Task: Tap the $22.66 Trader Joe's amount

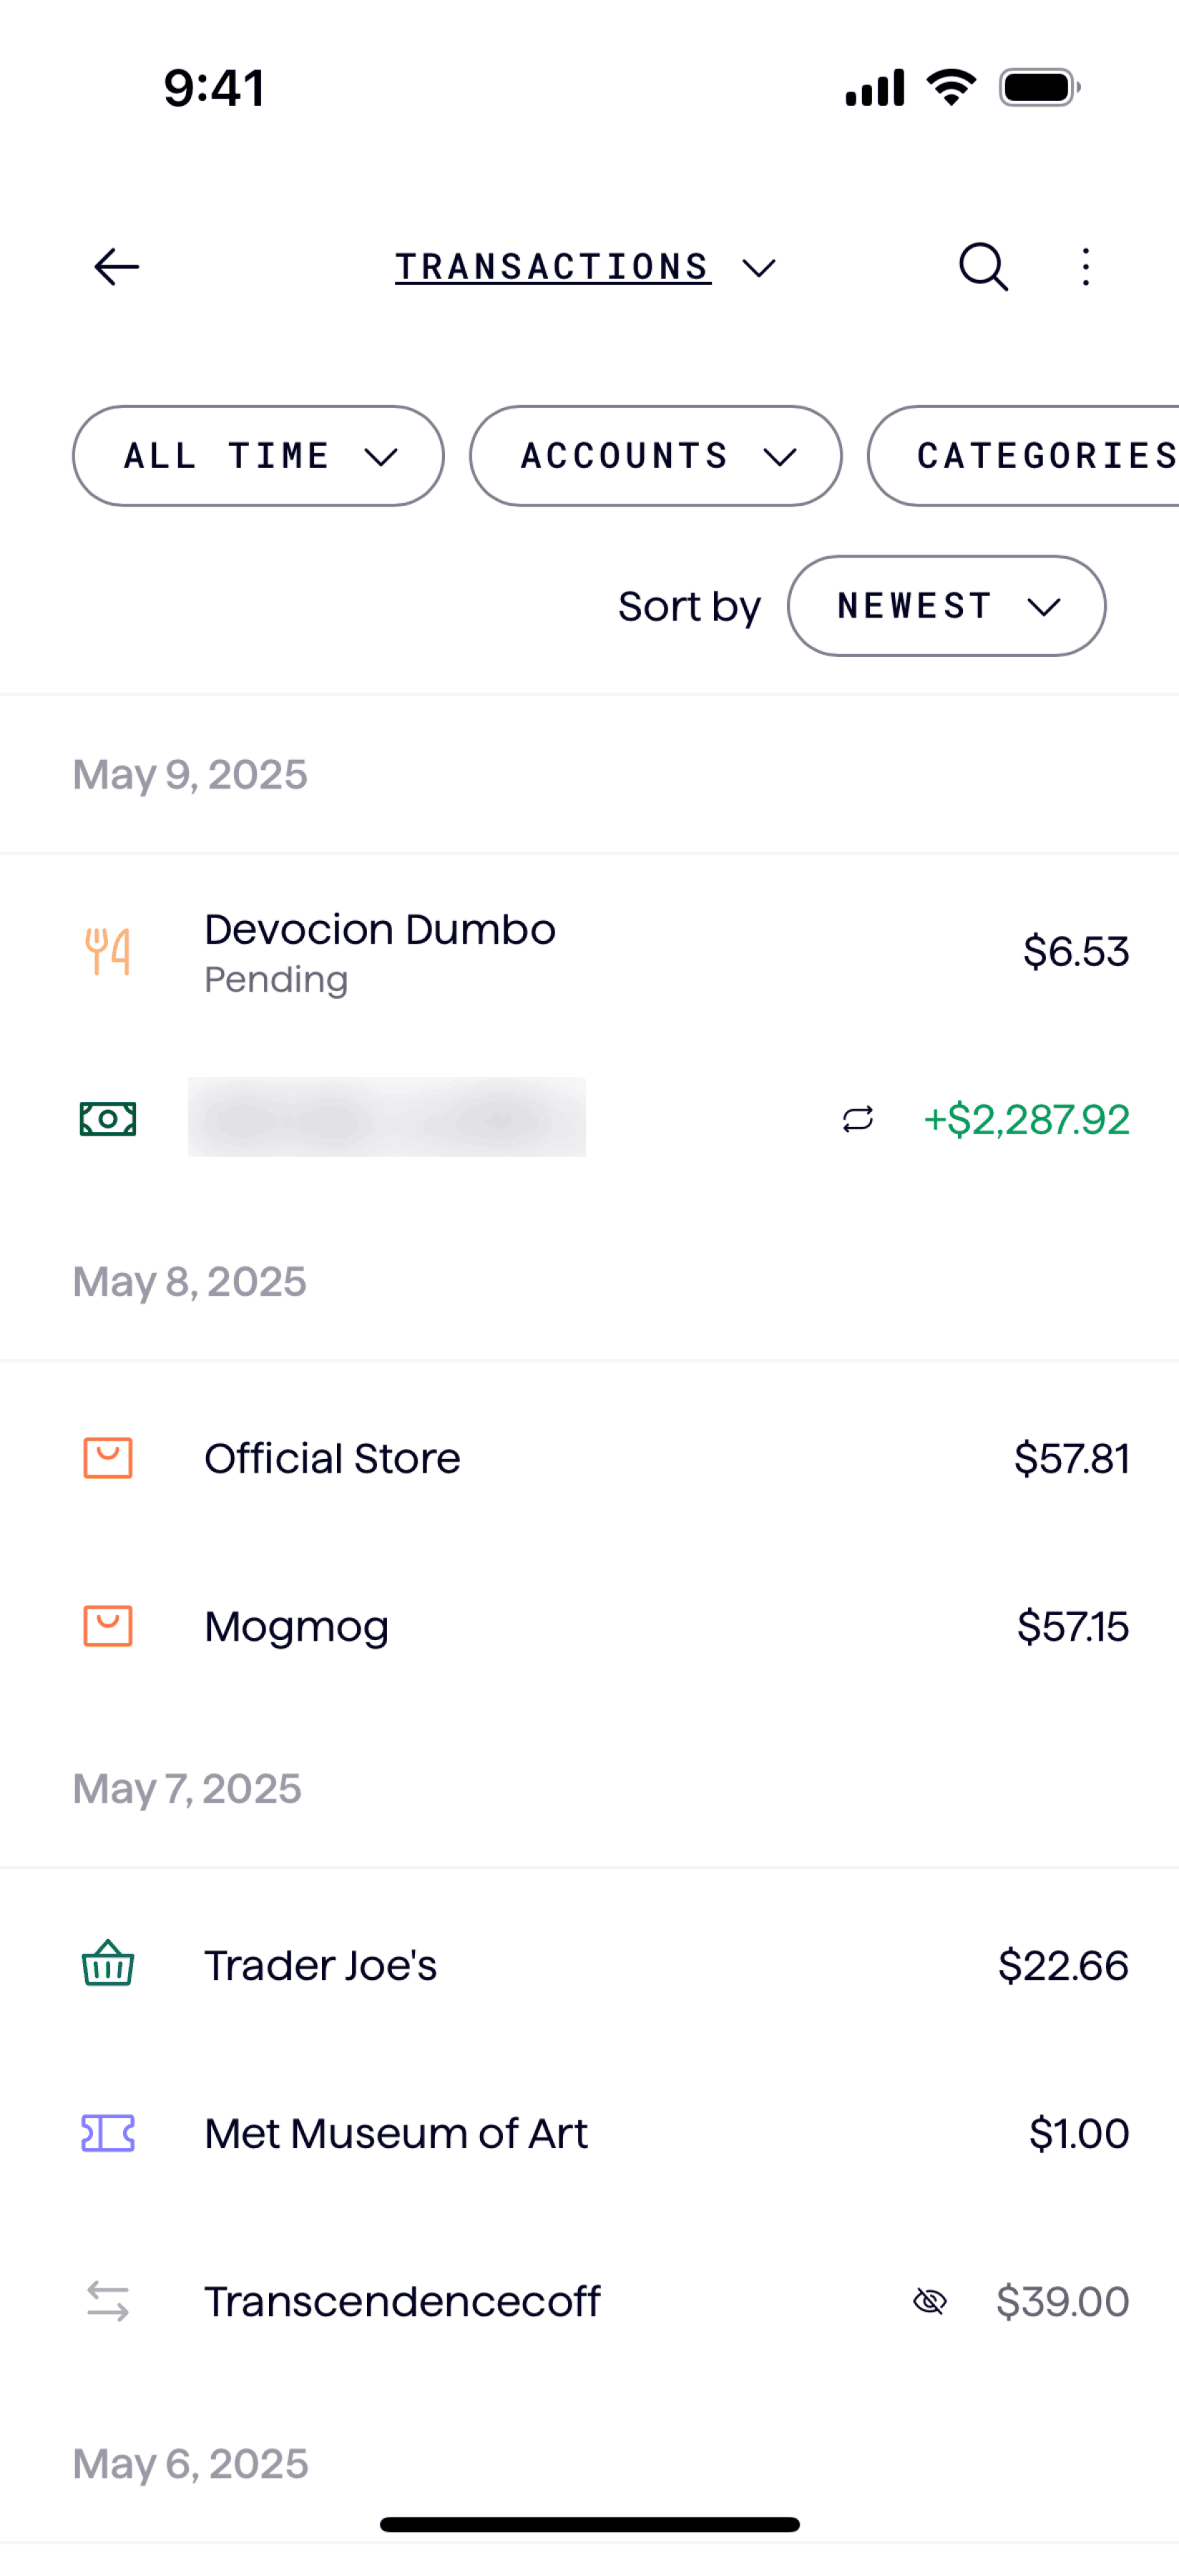Action: point(1062,1965)
